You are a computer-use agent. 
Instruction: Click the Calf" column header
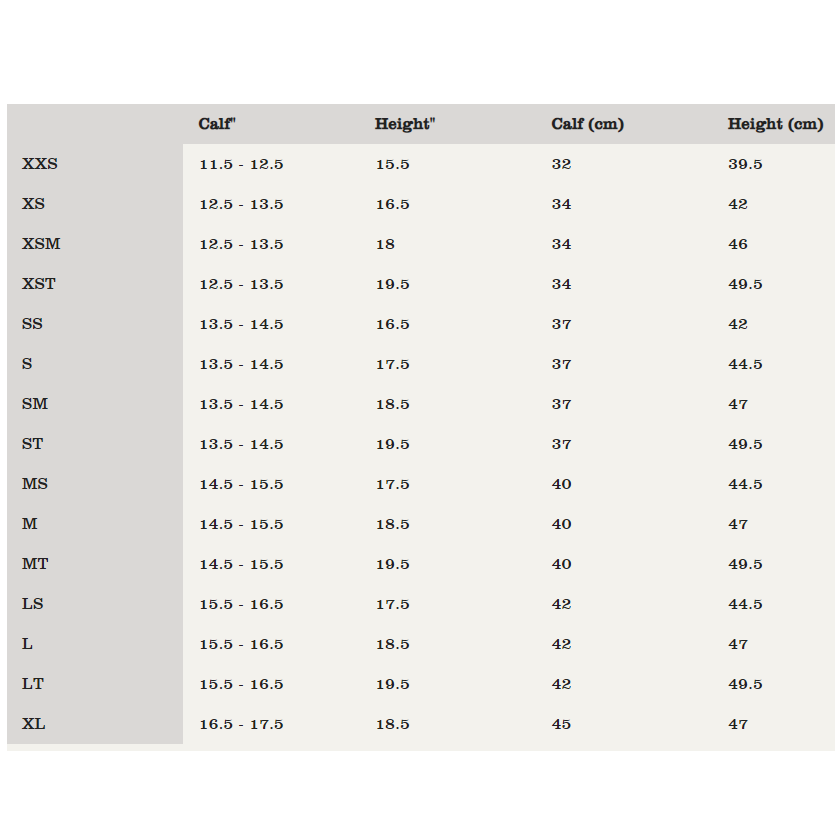[x=217, y=124]
